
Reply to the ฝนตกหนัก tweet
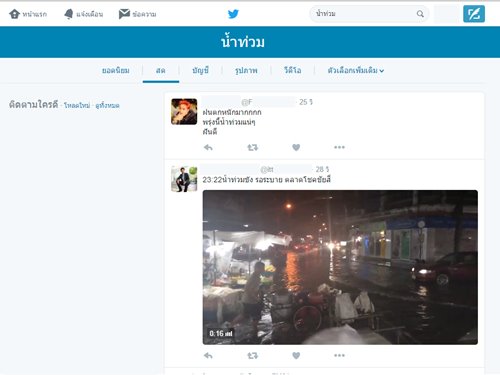click(x=208, y=147)
